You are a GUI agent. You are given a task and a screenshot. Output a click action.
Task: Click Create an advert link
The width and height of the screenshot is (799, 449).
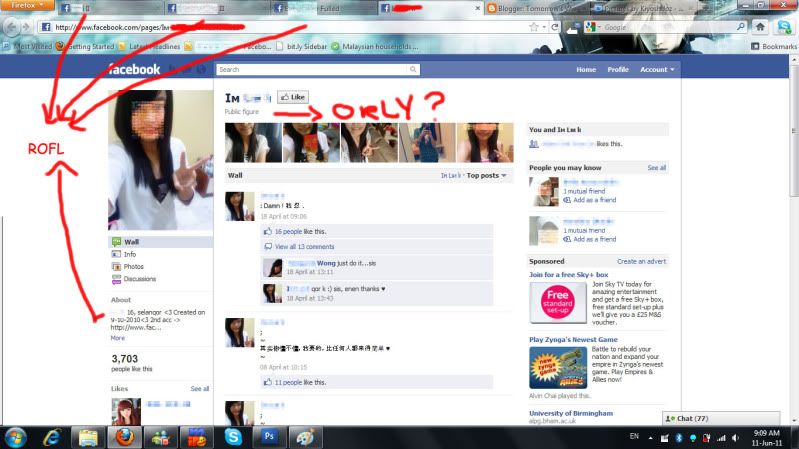(x=642, y=261)
